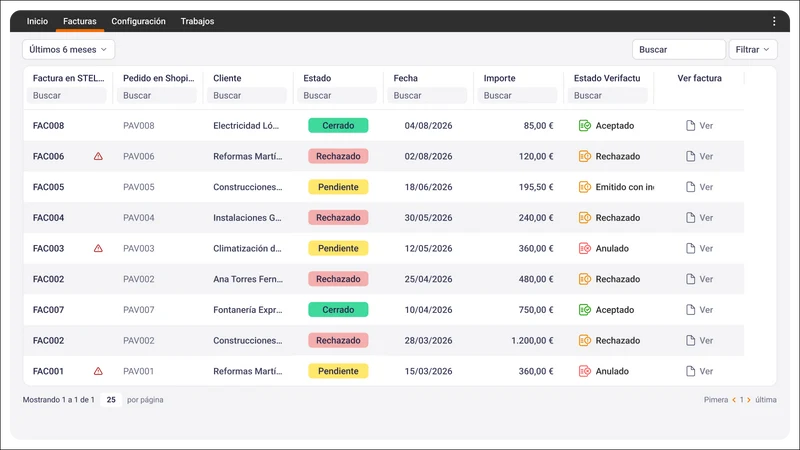
Task: Click Rechazado status badge in FAC004 row
Action: (338, 218)
